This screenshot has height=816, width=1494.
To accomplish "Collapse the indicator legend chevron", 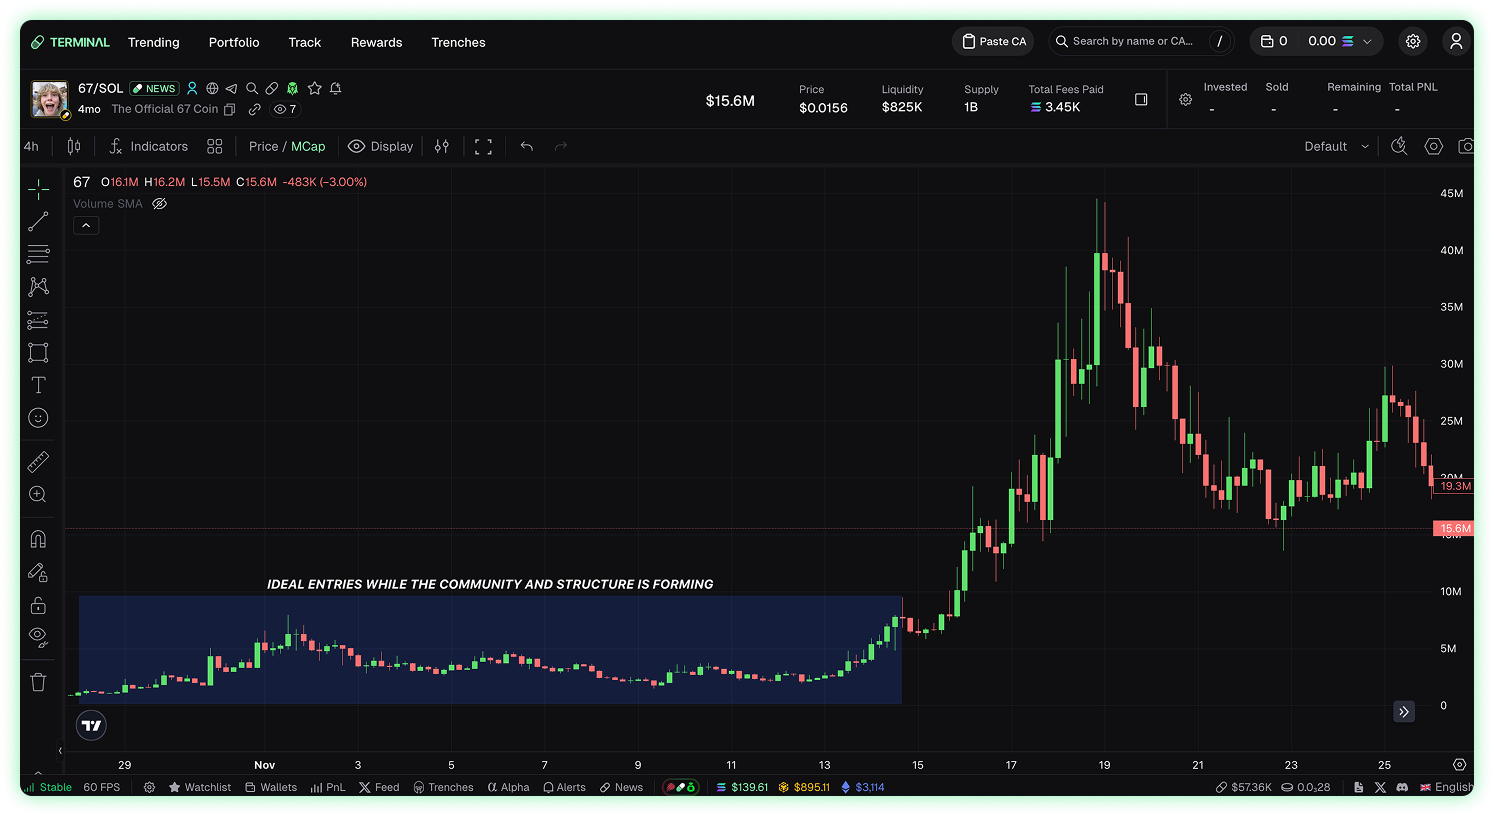I will (x=86, y=226).
